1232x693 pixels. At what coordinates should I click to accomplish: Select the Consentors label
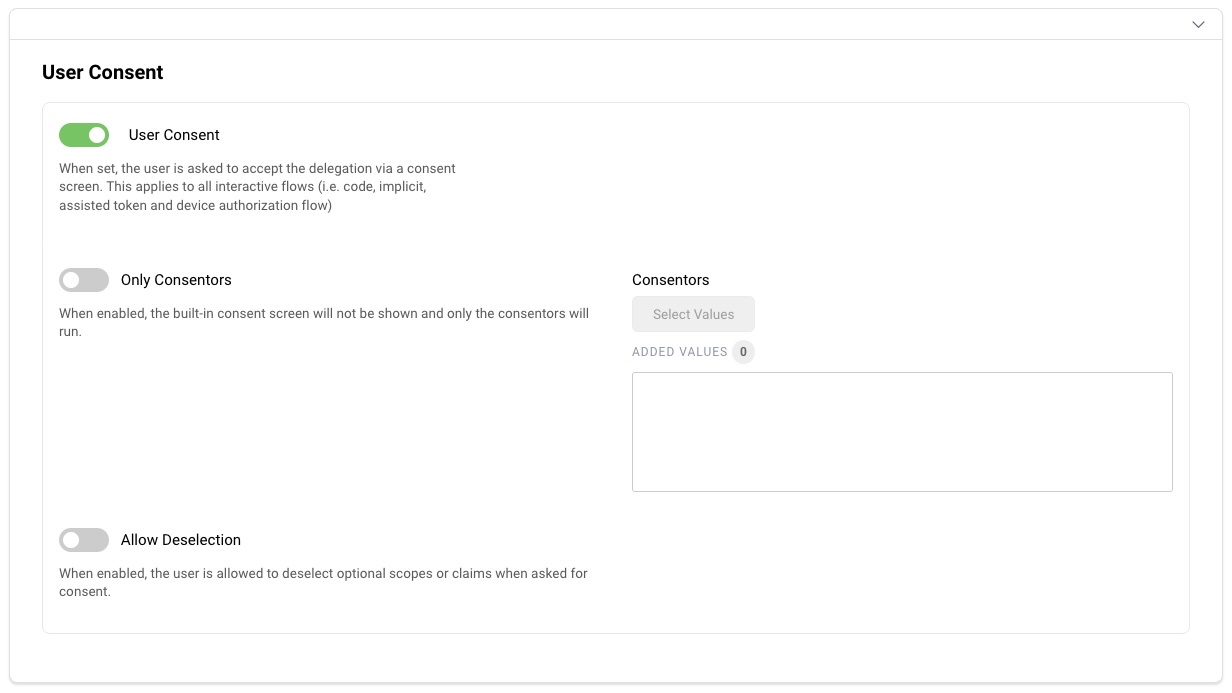(x=670, y=280)
